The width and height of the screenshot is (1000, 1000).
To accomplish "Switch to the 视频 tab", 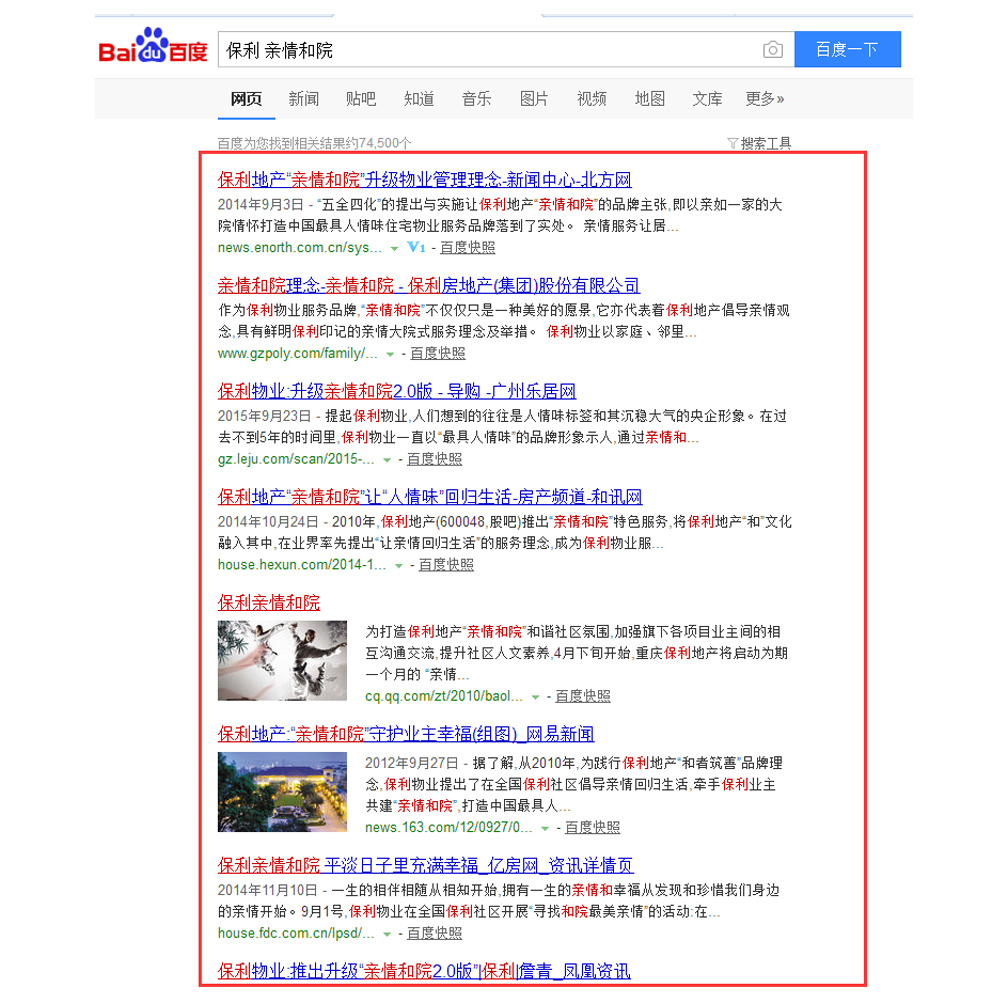I will click(x=592, y=99).
